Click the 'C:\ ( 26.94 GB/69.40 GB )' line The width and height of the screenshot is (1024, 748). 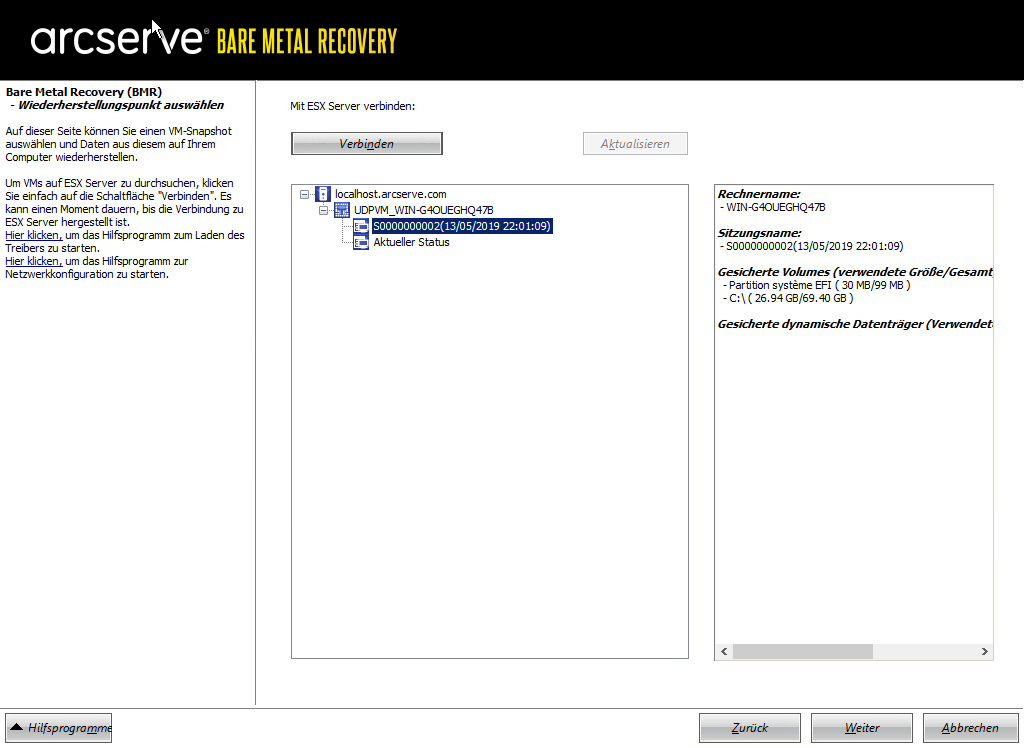coord(788,299)
